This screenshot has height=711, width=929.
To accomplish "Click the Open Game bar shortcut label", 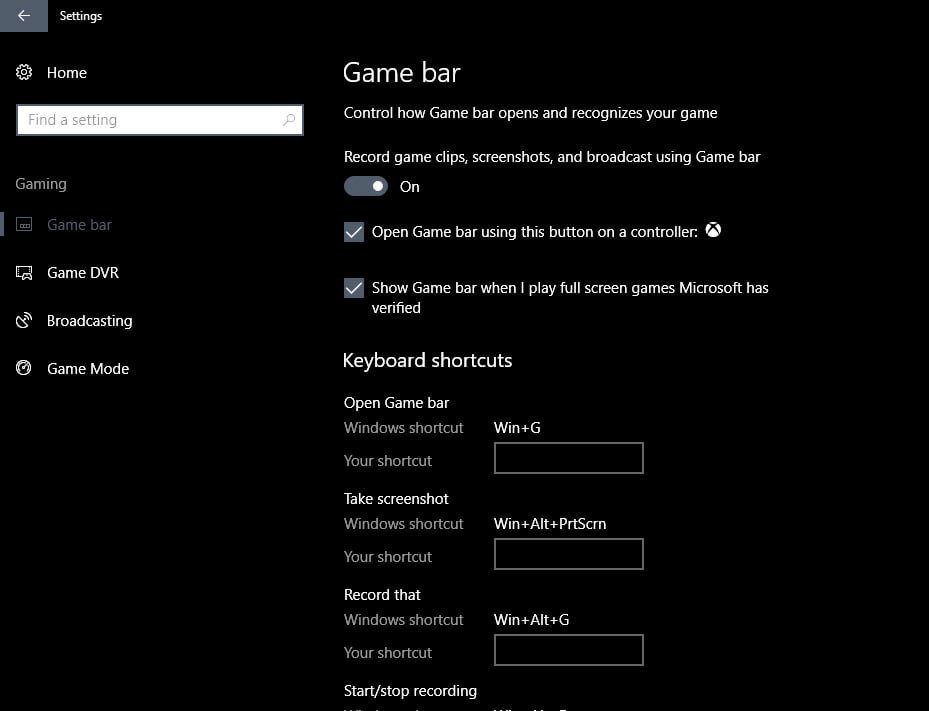I will click(x=396, y=403).
